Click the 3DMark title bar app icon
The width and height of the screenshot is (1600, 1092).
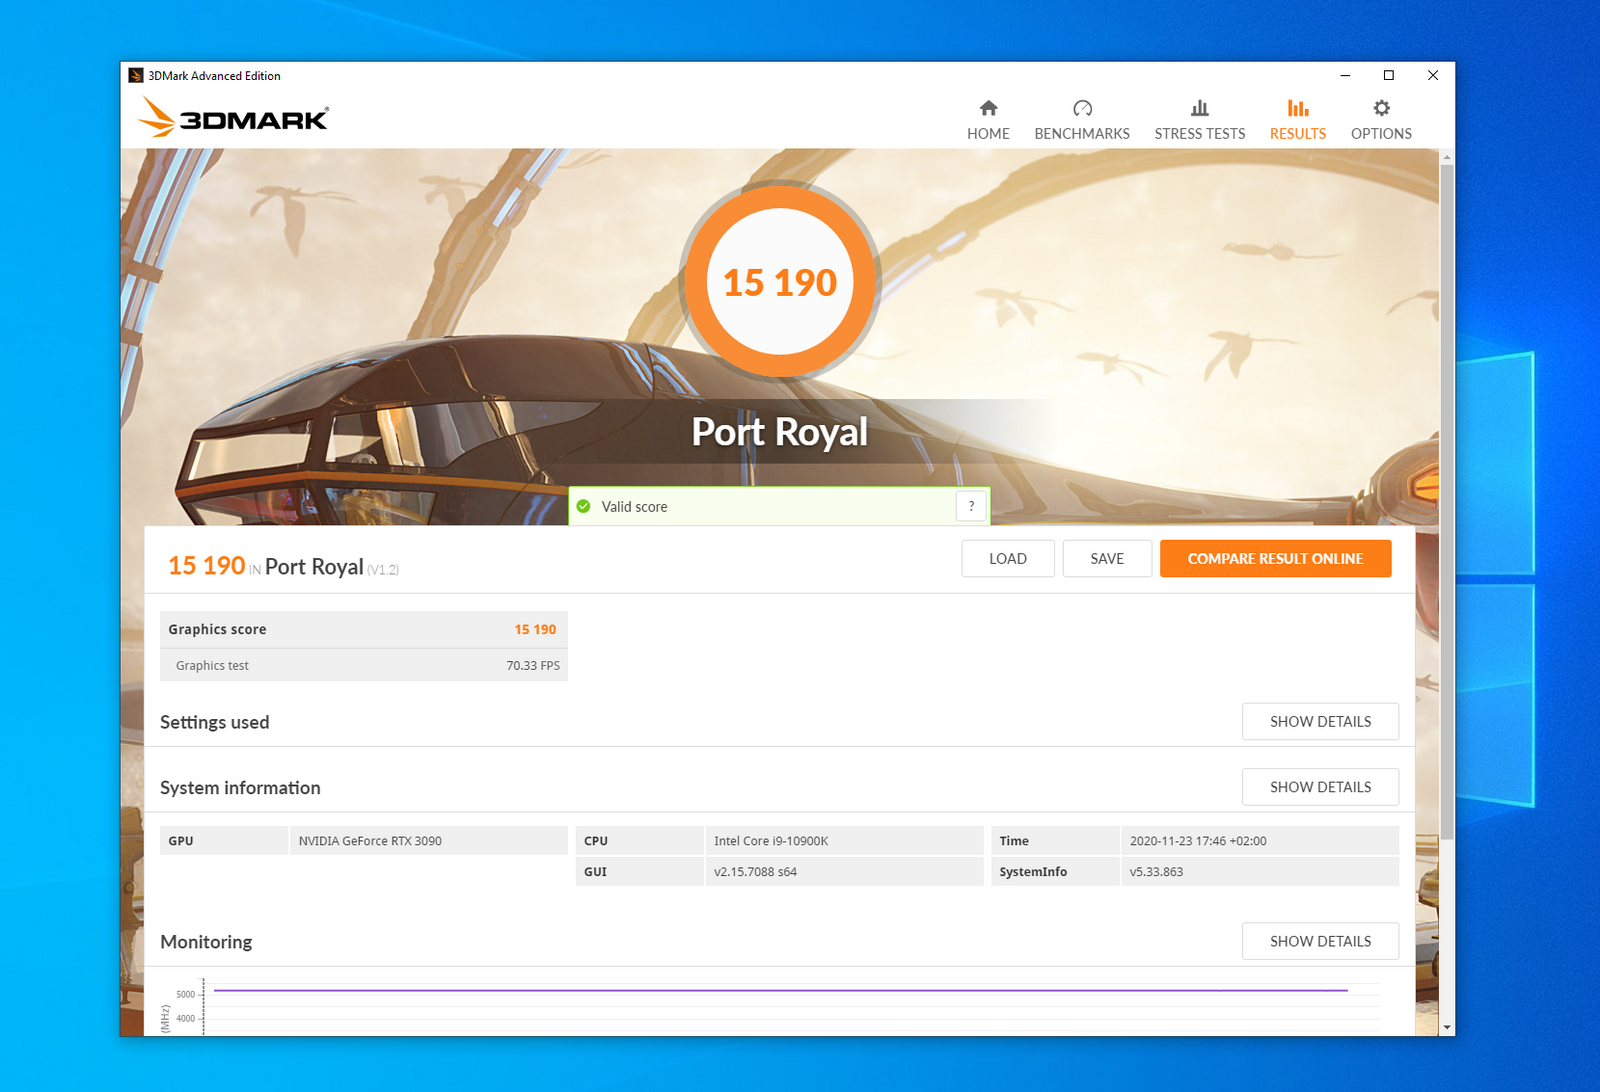click(136, 75)
